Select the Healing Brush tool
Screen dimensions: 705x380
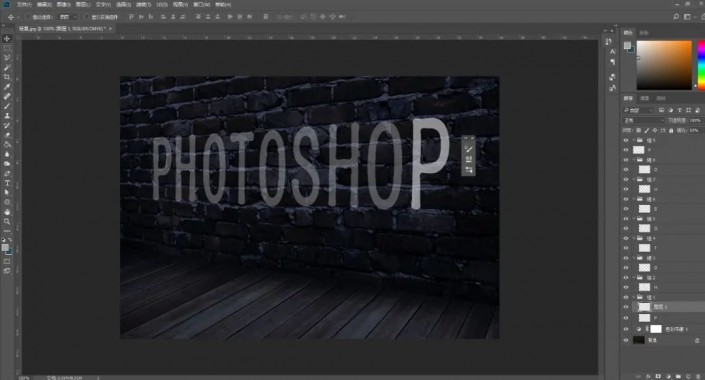(7, 96)
